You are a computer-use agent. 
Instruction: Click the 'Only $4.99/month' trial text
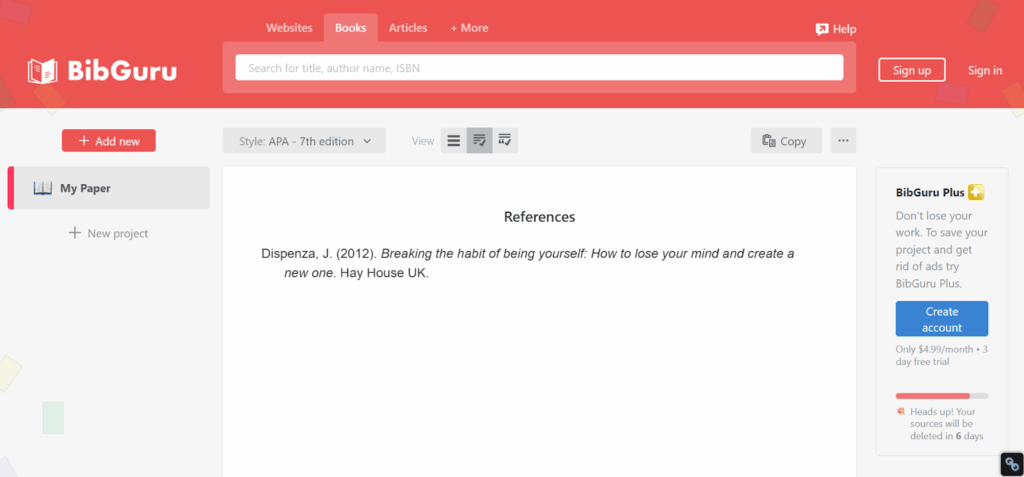coord(942,355)
